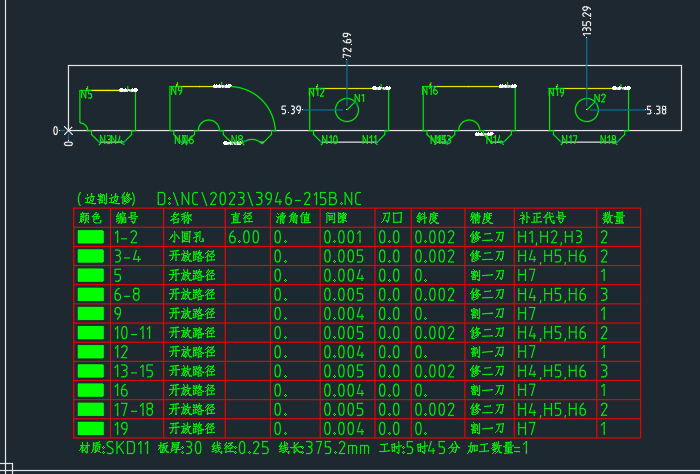Image resolution: width=700 pixels, height=474 pixels.
Task: Click the wire length 375.2mm text
Action: tap(338, 448)
